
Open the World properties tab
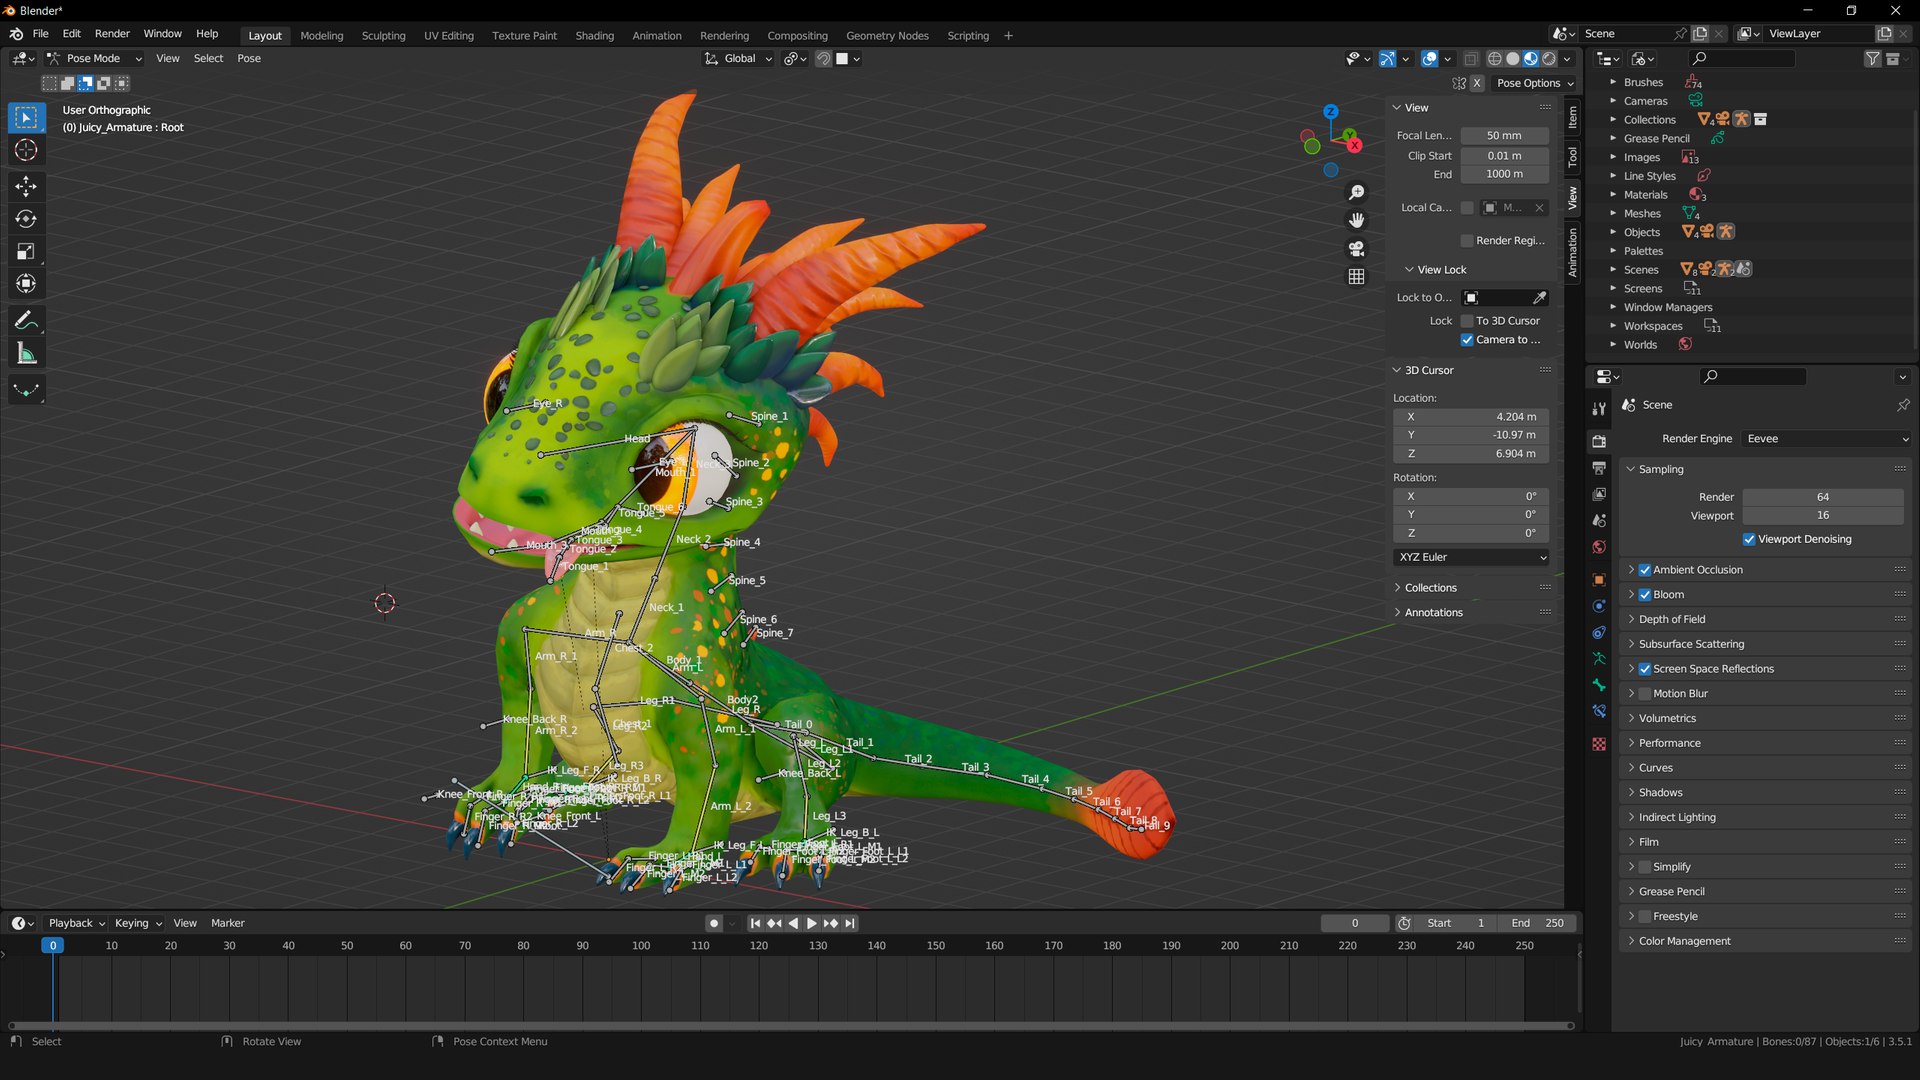(1599, 547)
